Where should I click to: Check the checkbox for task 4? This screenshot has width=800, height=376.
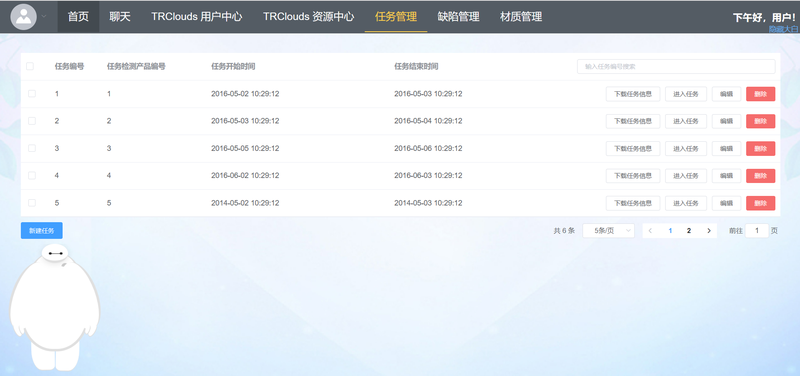[x=32, y=176]
